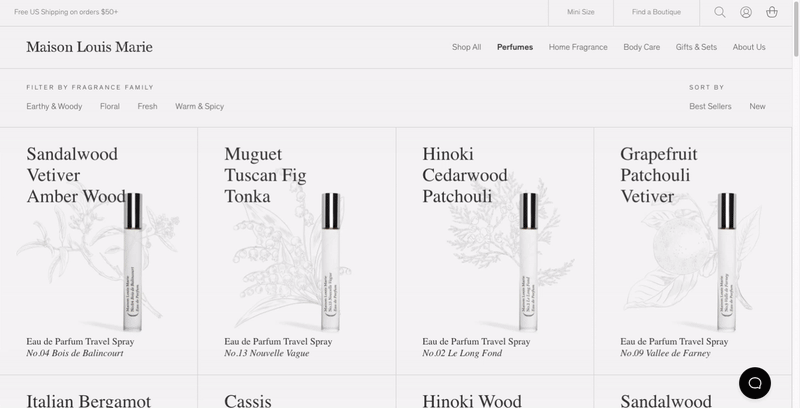Viewport: 800px width, 408px height.
Task: Click the No.09 Vallee de Farney label
Action: (665, 353)
